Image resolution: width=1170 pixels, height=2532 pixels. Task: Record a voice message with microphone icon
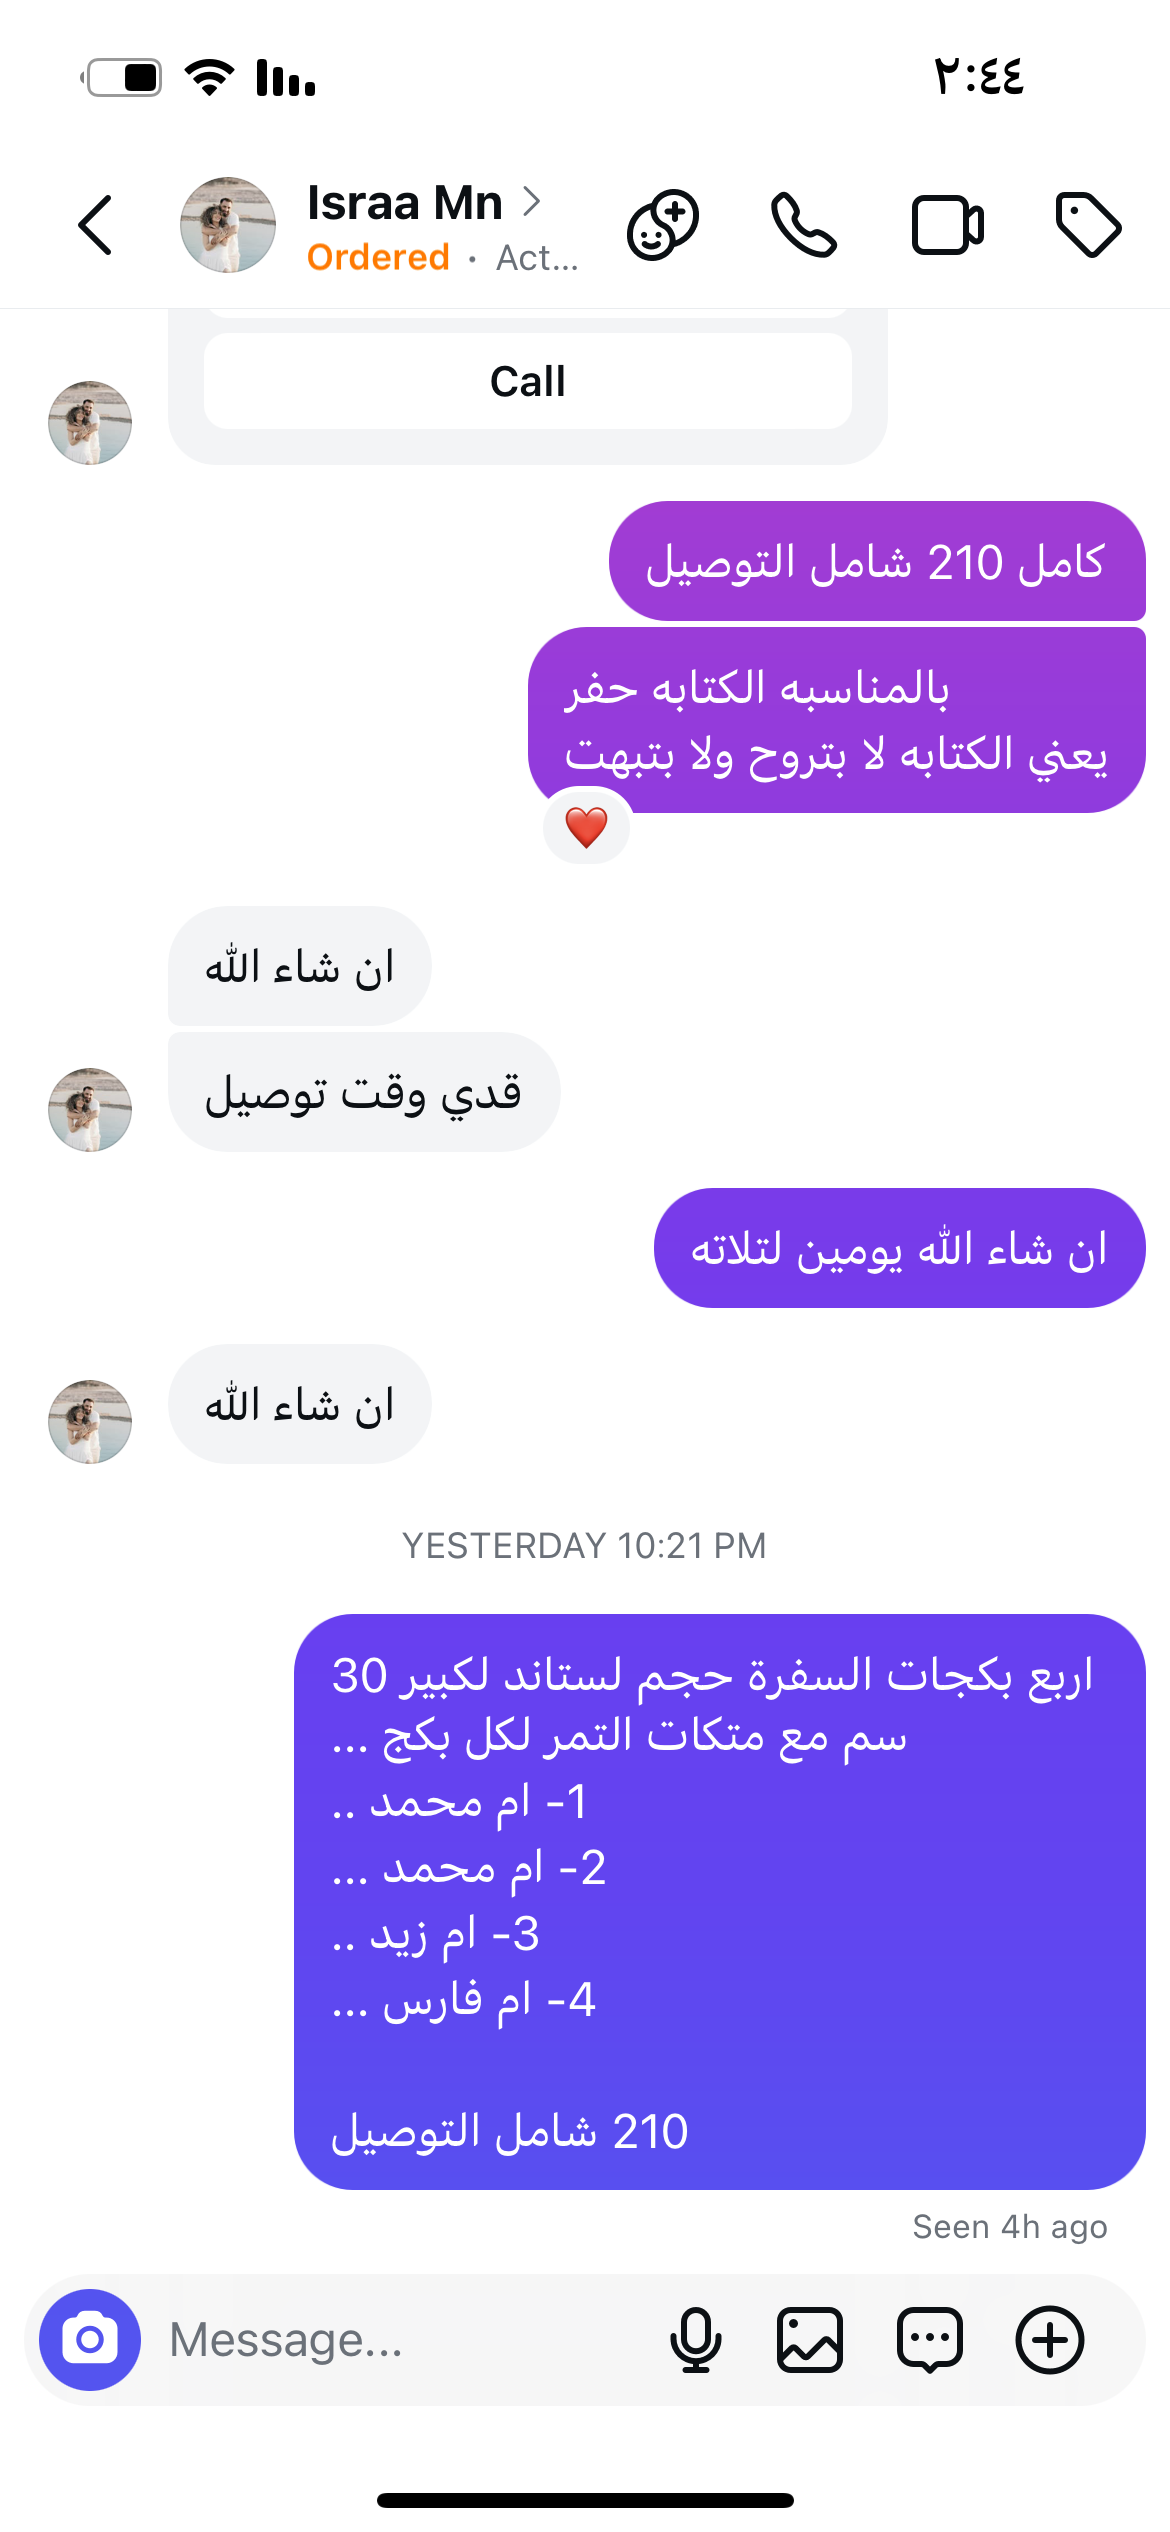(695, 2340)
